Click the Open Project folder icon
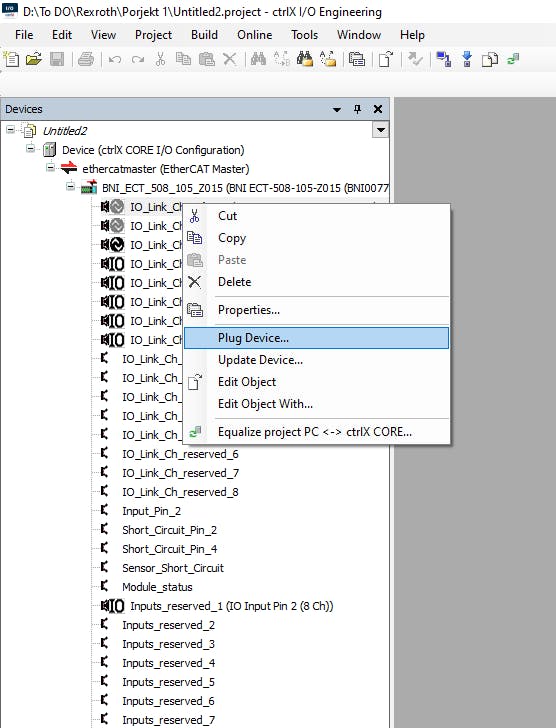Image resolution: width=556 pixels, height=728 pixels. click(34, 59)
